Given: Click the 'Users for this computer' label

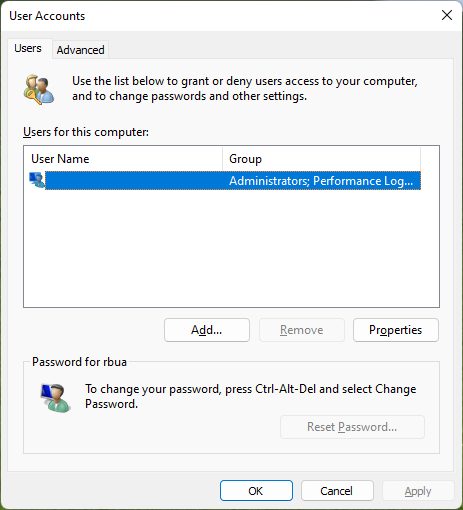Looking at the screenshot, I should [x=86, y=132].
